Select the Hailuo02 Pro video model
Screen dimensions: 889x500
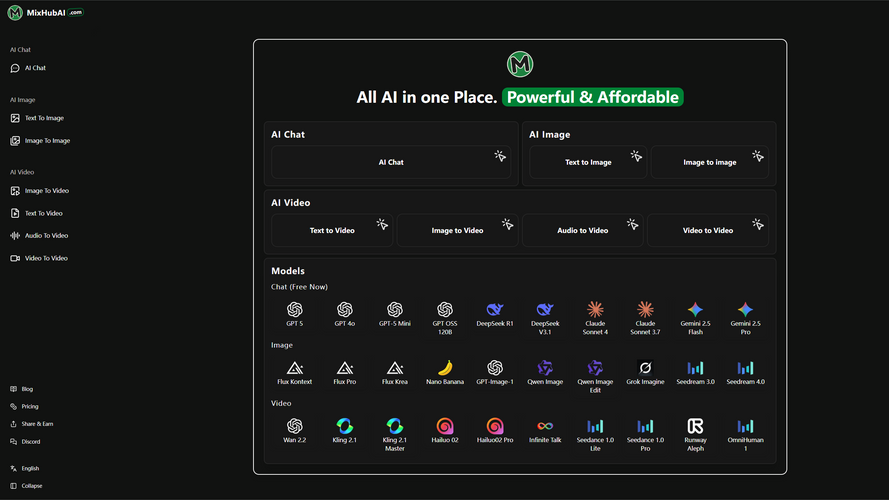pos(495,431)
